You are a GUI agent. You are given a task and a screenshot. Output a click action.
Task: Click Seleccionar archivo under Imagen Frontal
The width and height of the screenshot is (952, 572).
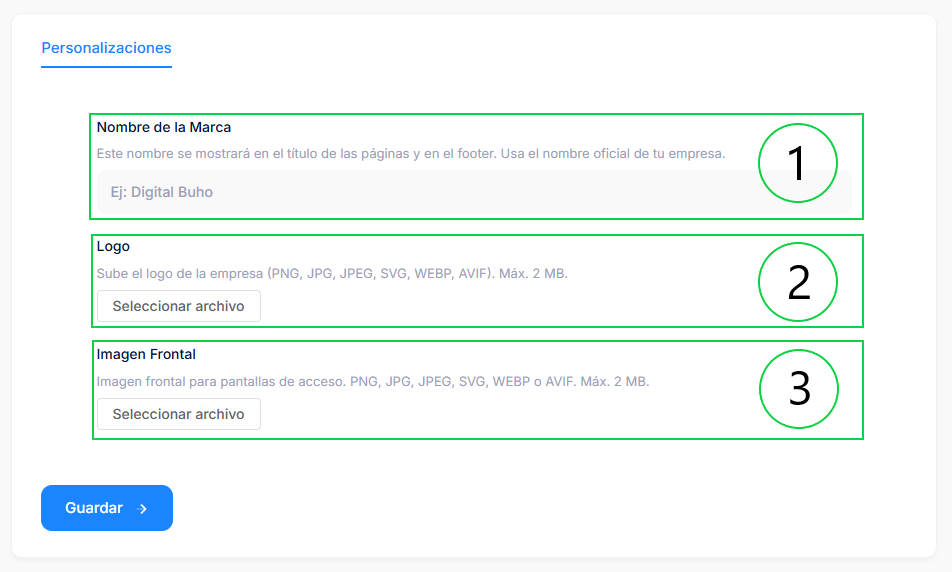[178, 414]
